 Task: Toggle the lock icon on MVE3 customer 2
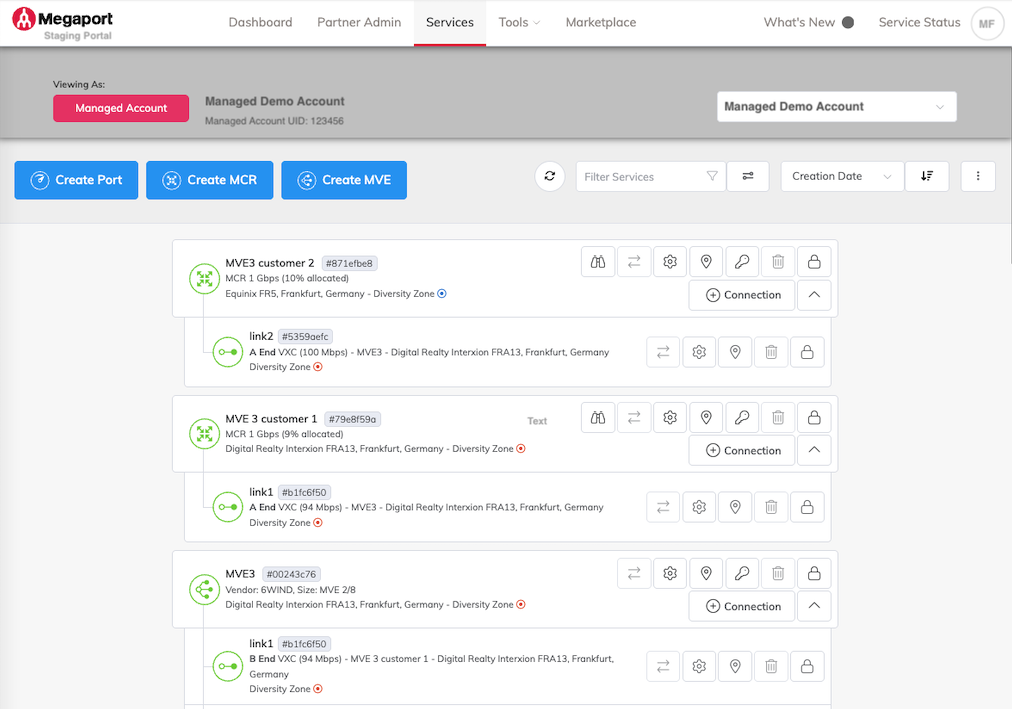coord(814,261)
